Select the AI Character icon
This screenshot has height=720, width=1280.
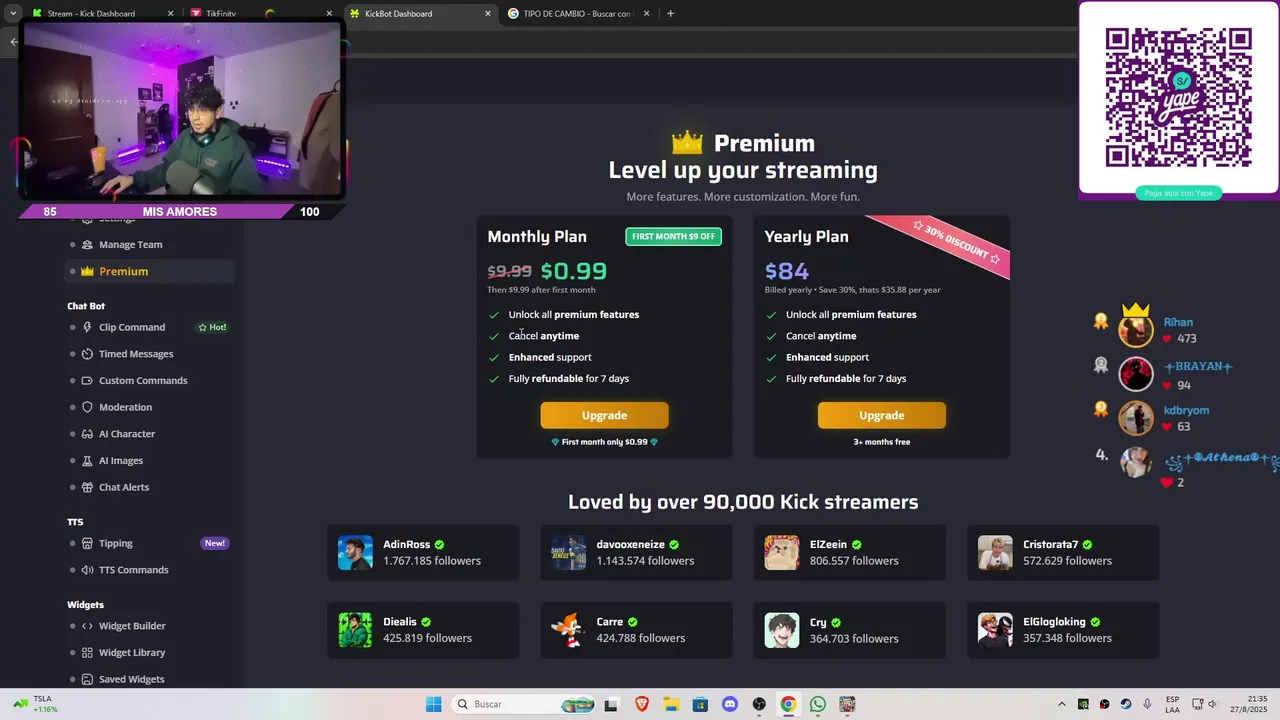(x=87, y=434)
